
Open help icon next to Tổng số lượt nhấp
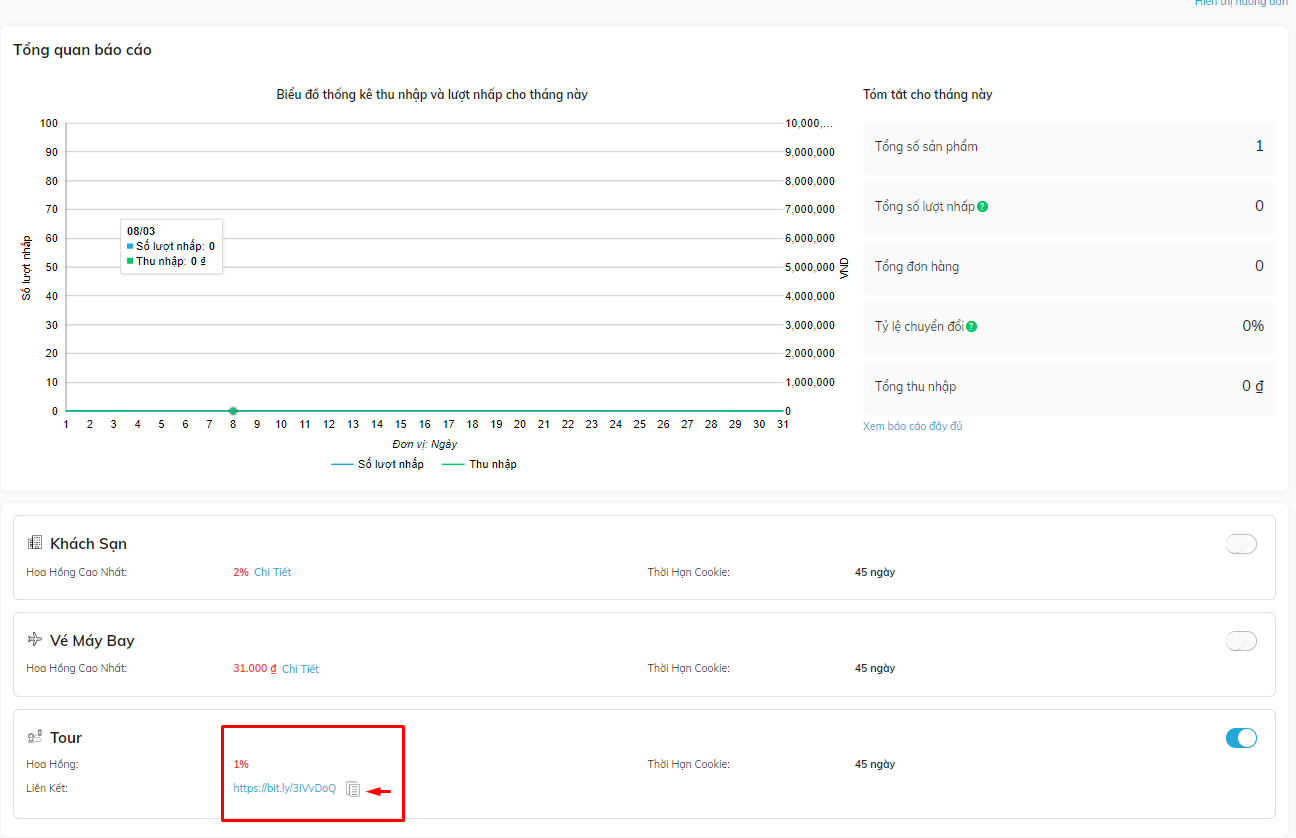[x=983, y=206]
